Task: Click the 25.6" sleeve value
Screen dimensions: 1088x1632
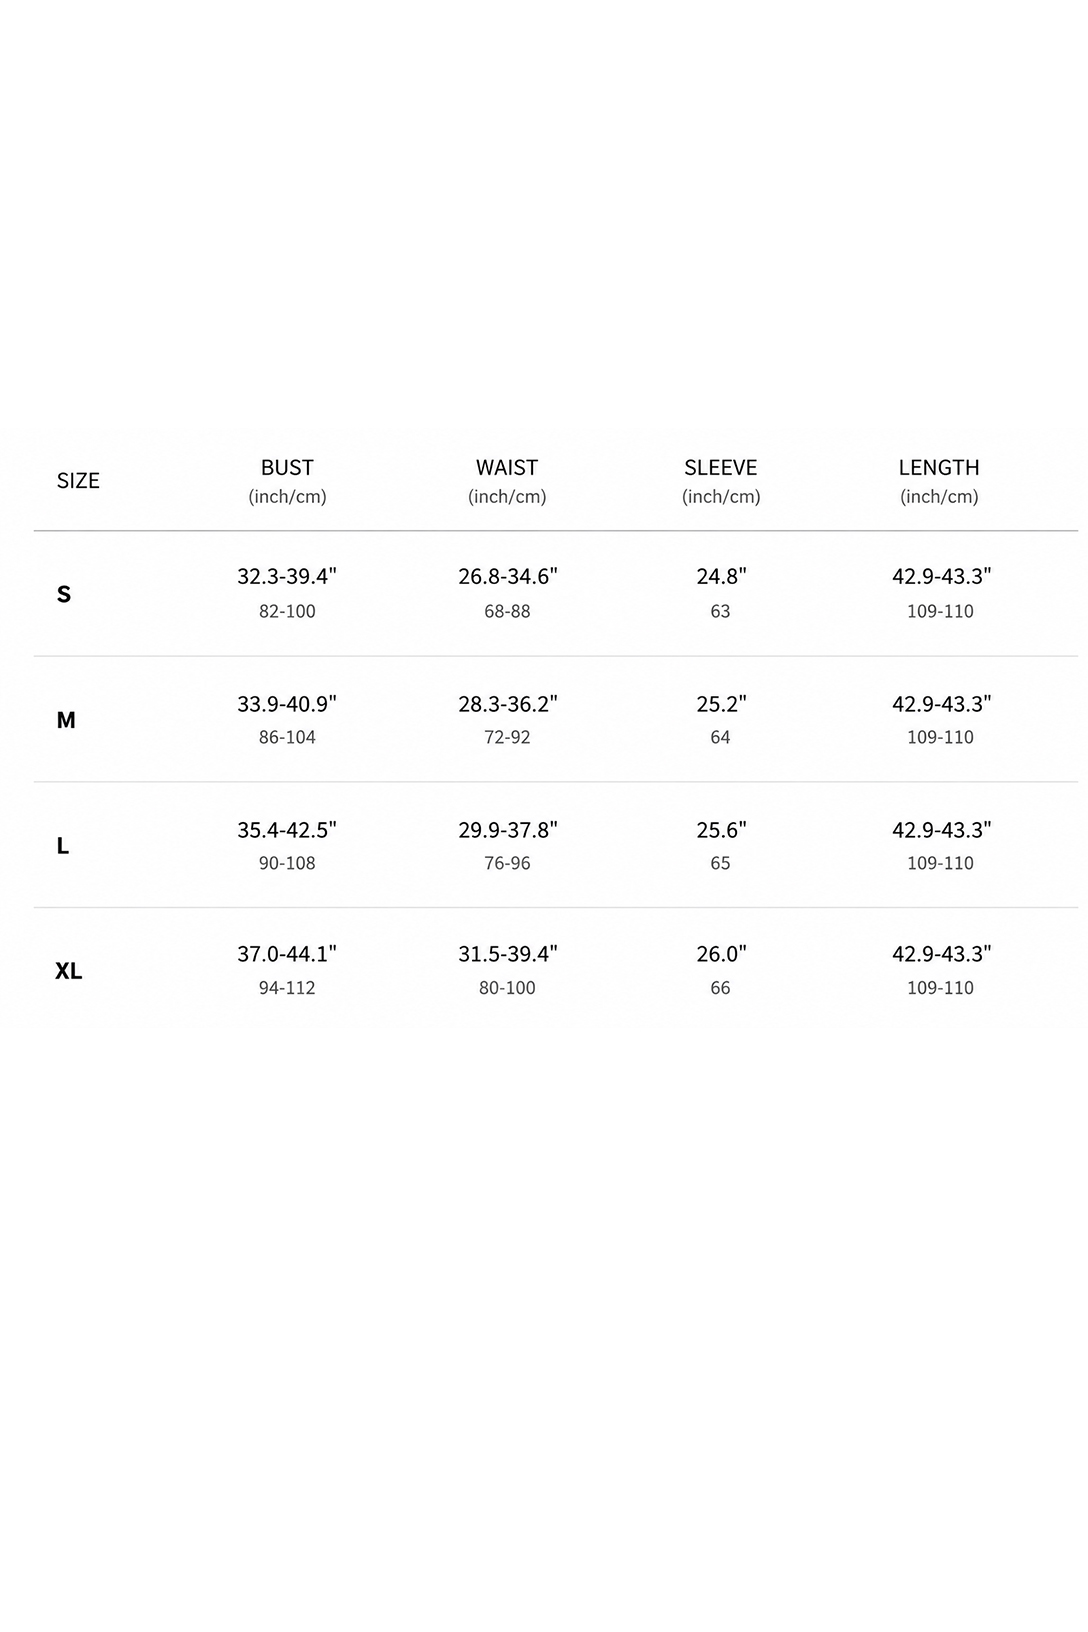Action: coord(722,830)
